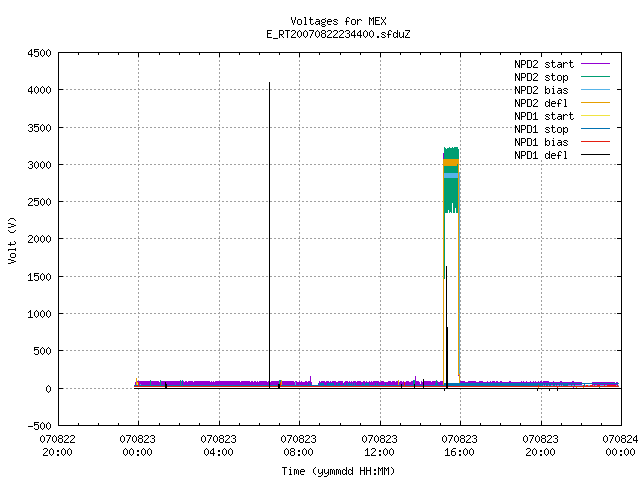Click the 'Time (yymmdd HH:MM)' axis label
This screenshot has width=640, height=480.
tap(338, 471)
